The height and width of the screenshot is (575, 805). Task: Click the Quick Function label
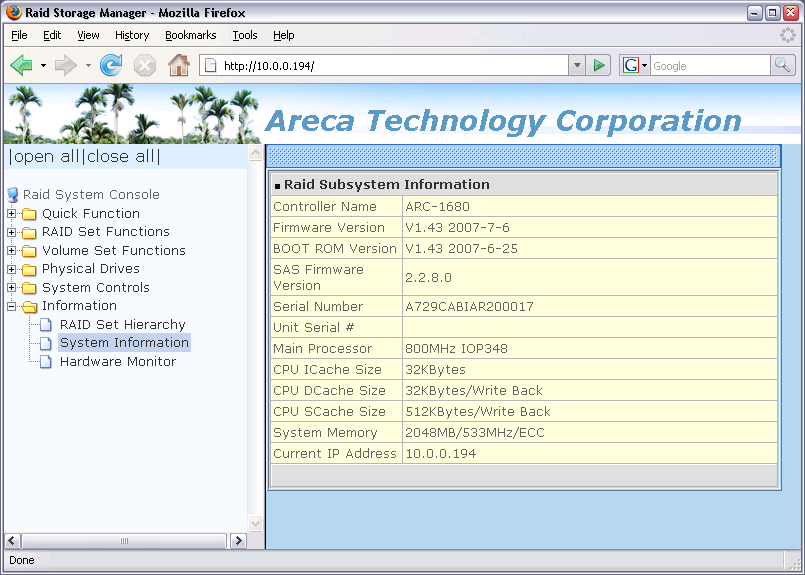pos(91,214)
